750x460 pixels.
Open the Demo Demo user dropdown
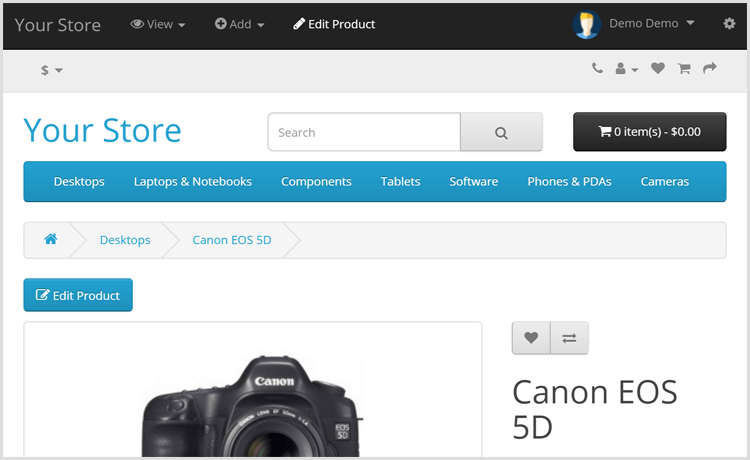click(x=651, y=23)
